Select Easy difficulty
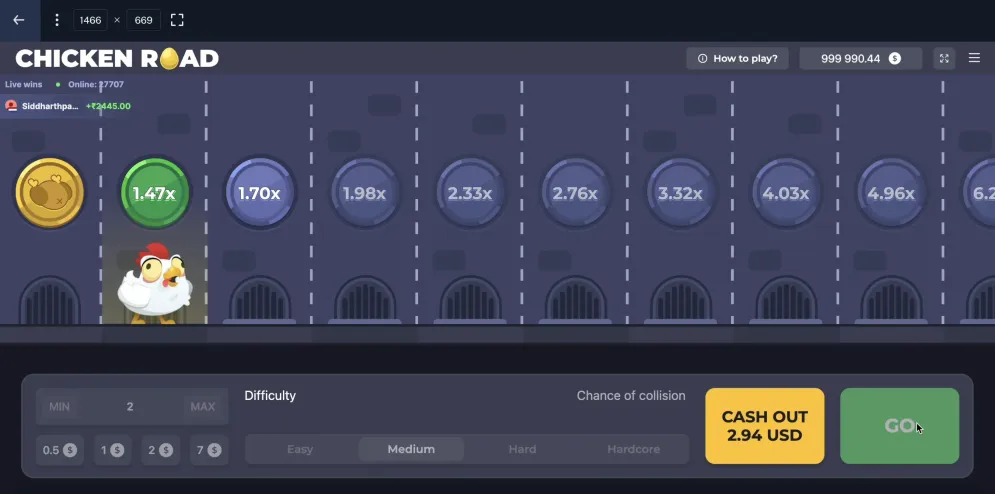 (300, 449)
